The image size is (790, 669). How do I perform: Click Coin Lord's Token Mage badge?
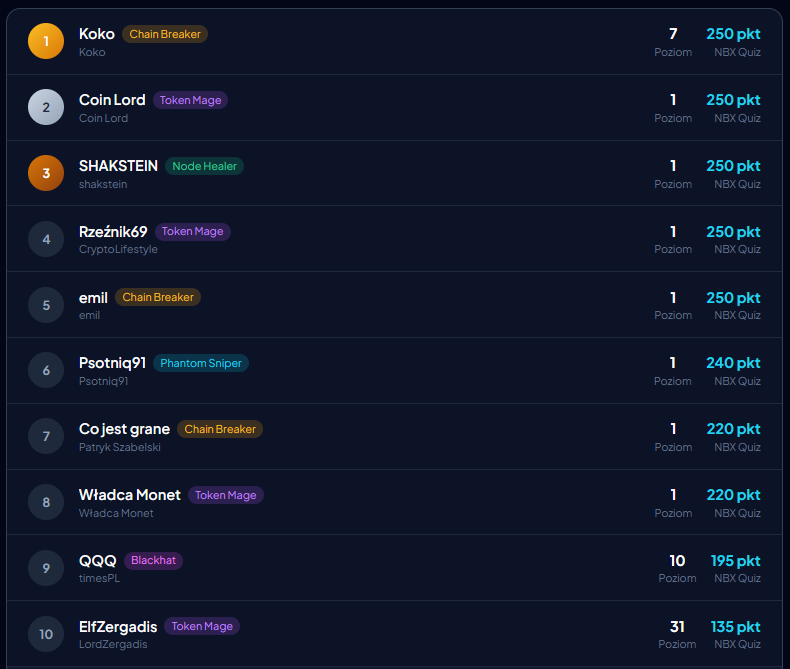tap(190, 100)
